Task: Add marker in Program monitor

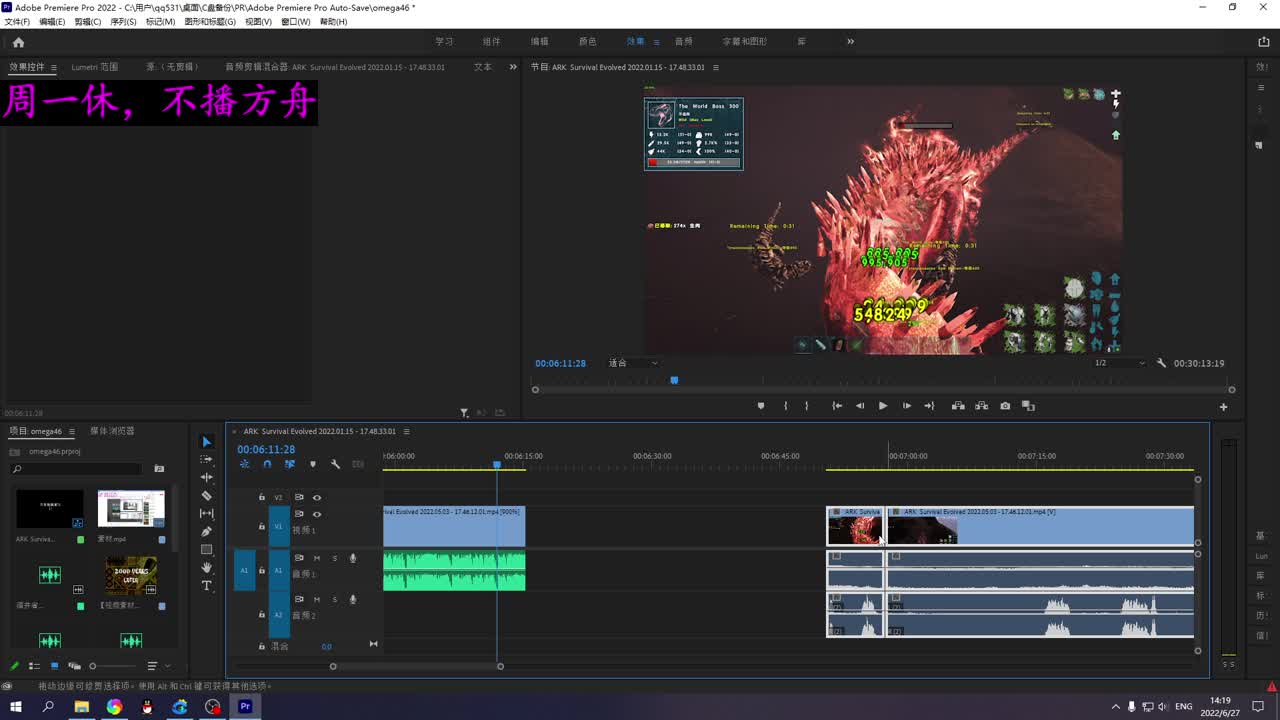Action: point(761,406)
